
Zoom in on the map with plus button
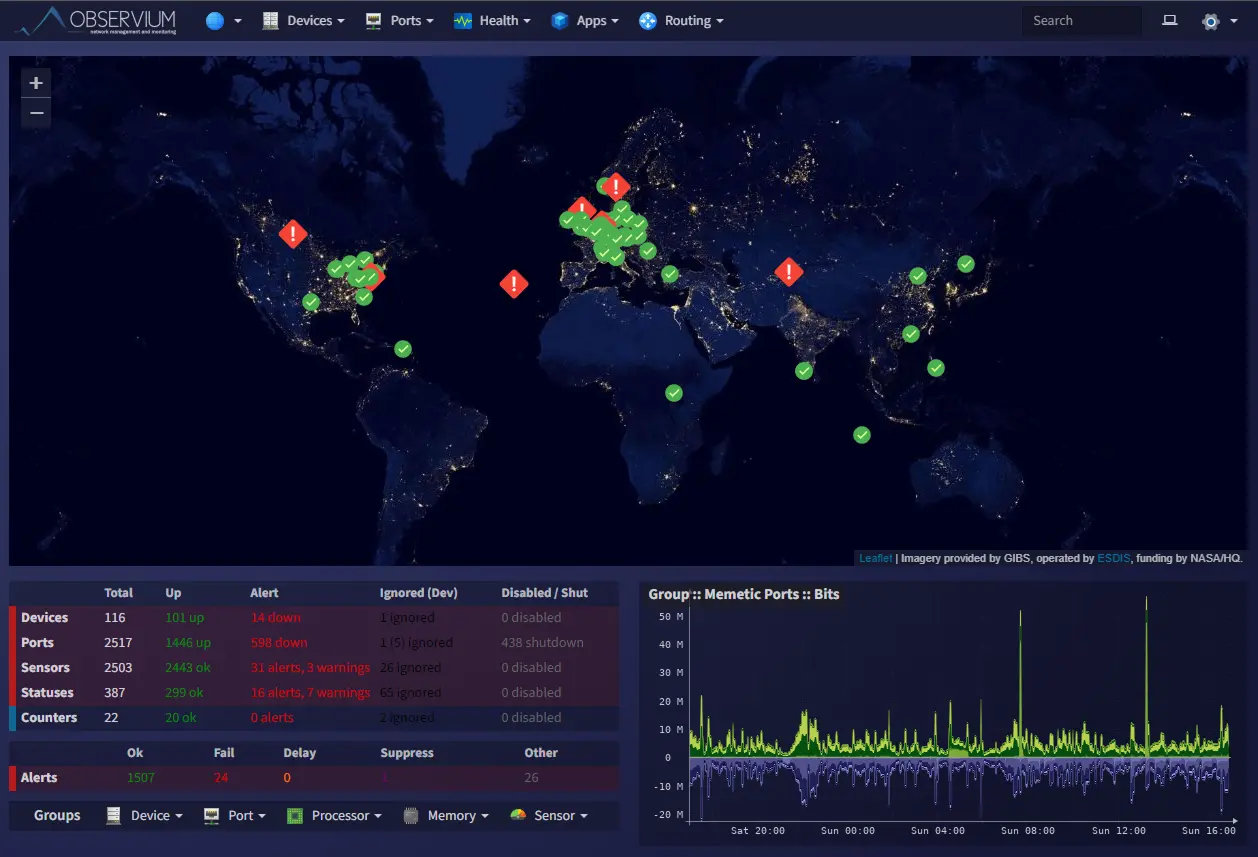pos(36,82)
